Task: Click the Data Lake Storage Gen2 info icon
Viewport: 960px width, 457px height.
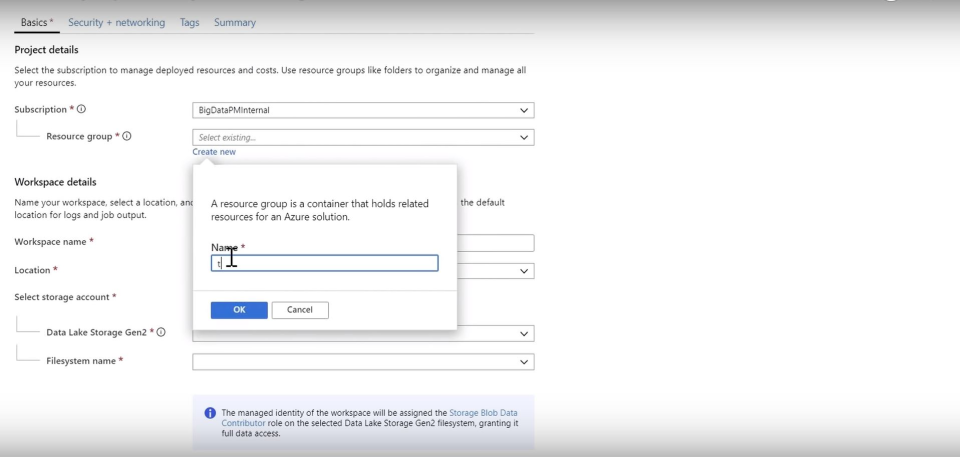Action: click(161, 332)
